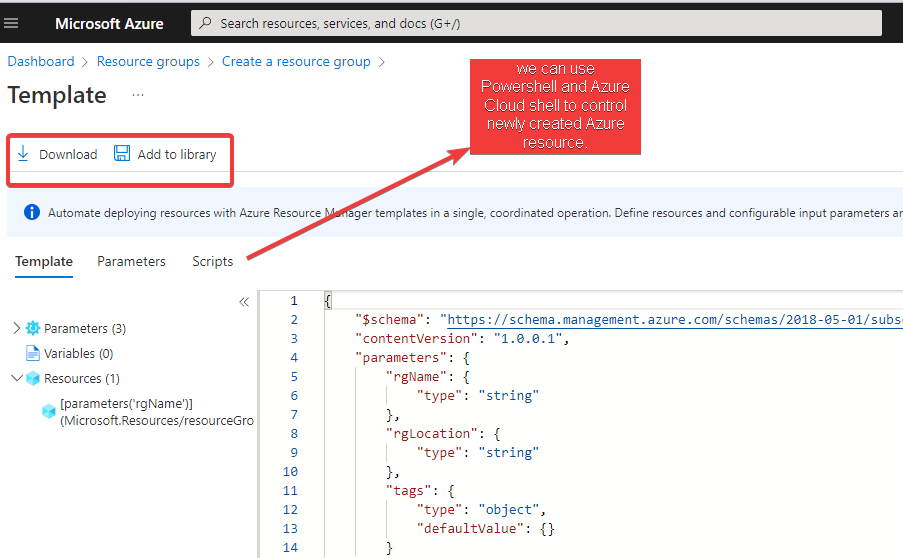This screenshot has width=903, height=558.
Task: Click "string" value on line 6
Action: (509, 396)
